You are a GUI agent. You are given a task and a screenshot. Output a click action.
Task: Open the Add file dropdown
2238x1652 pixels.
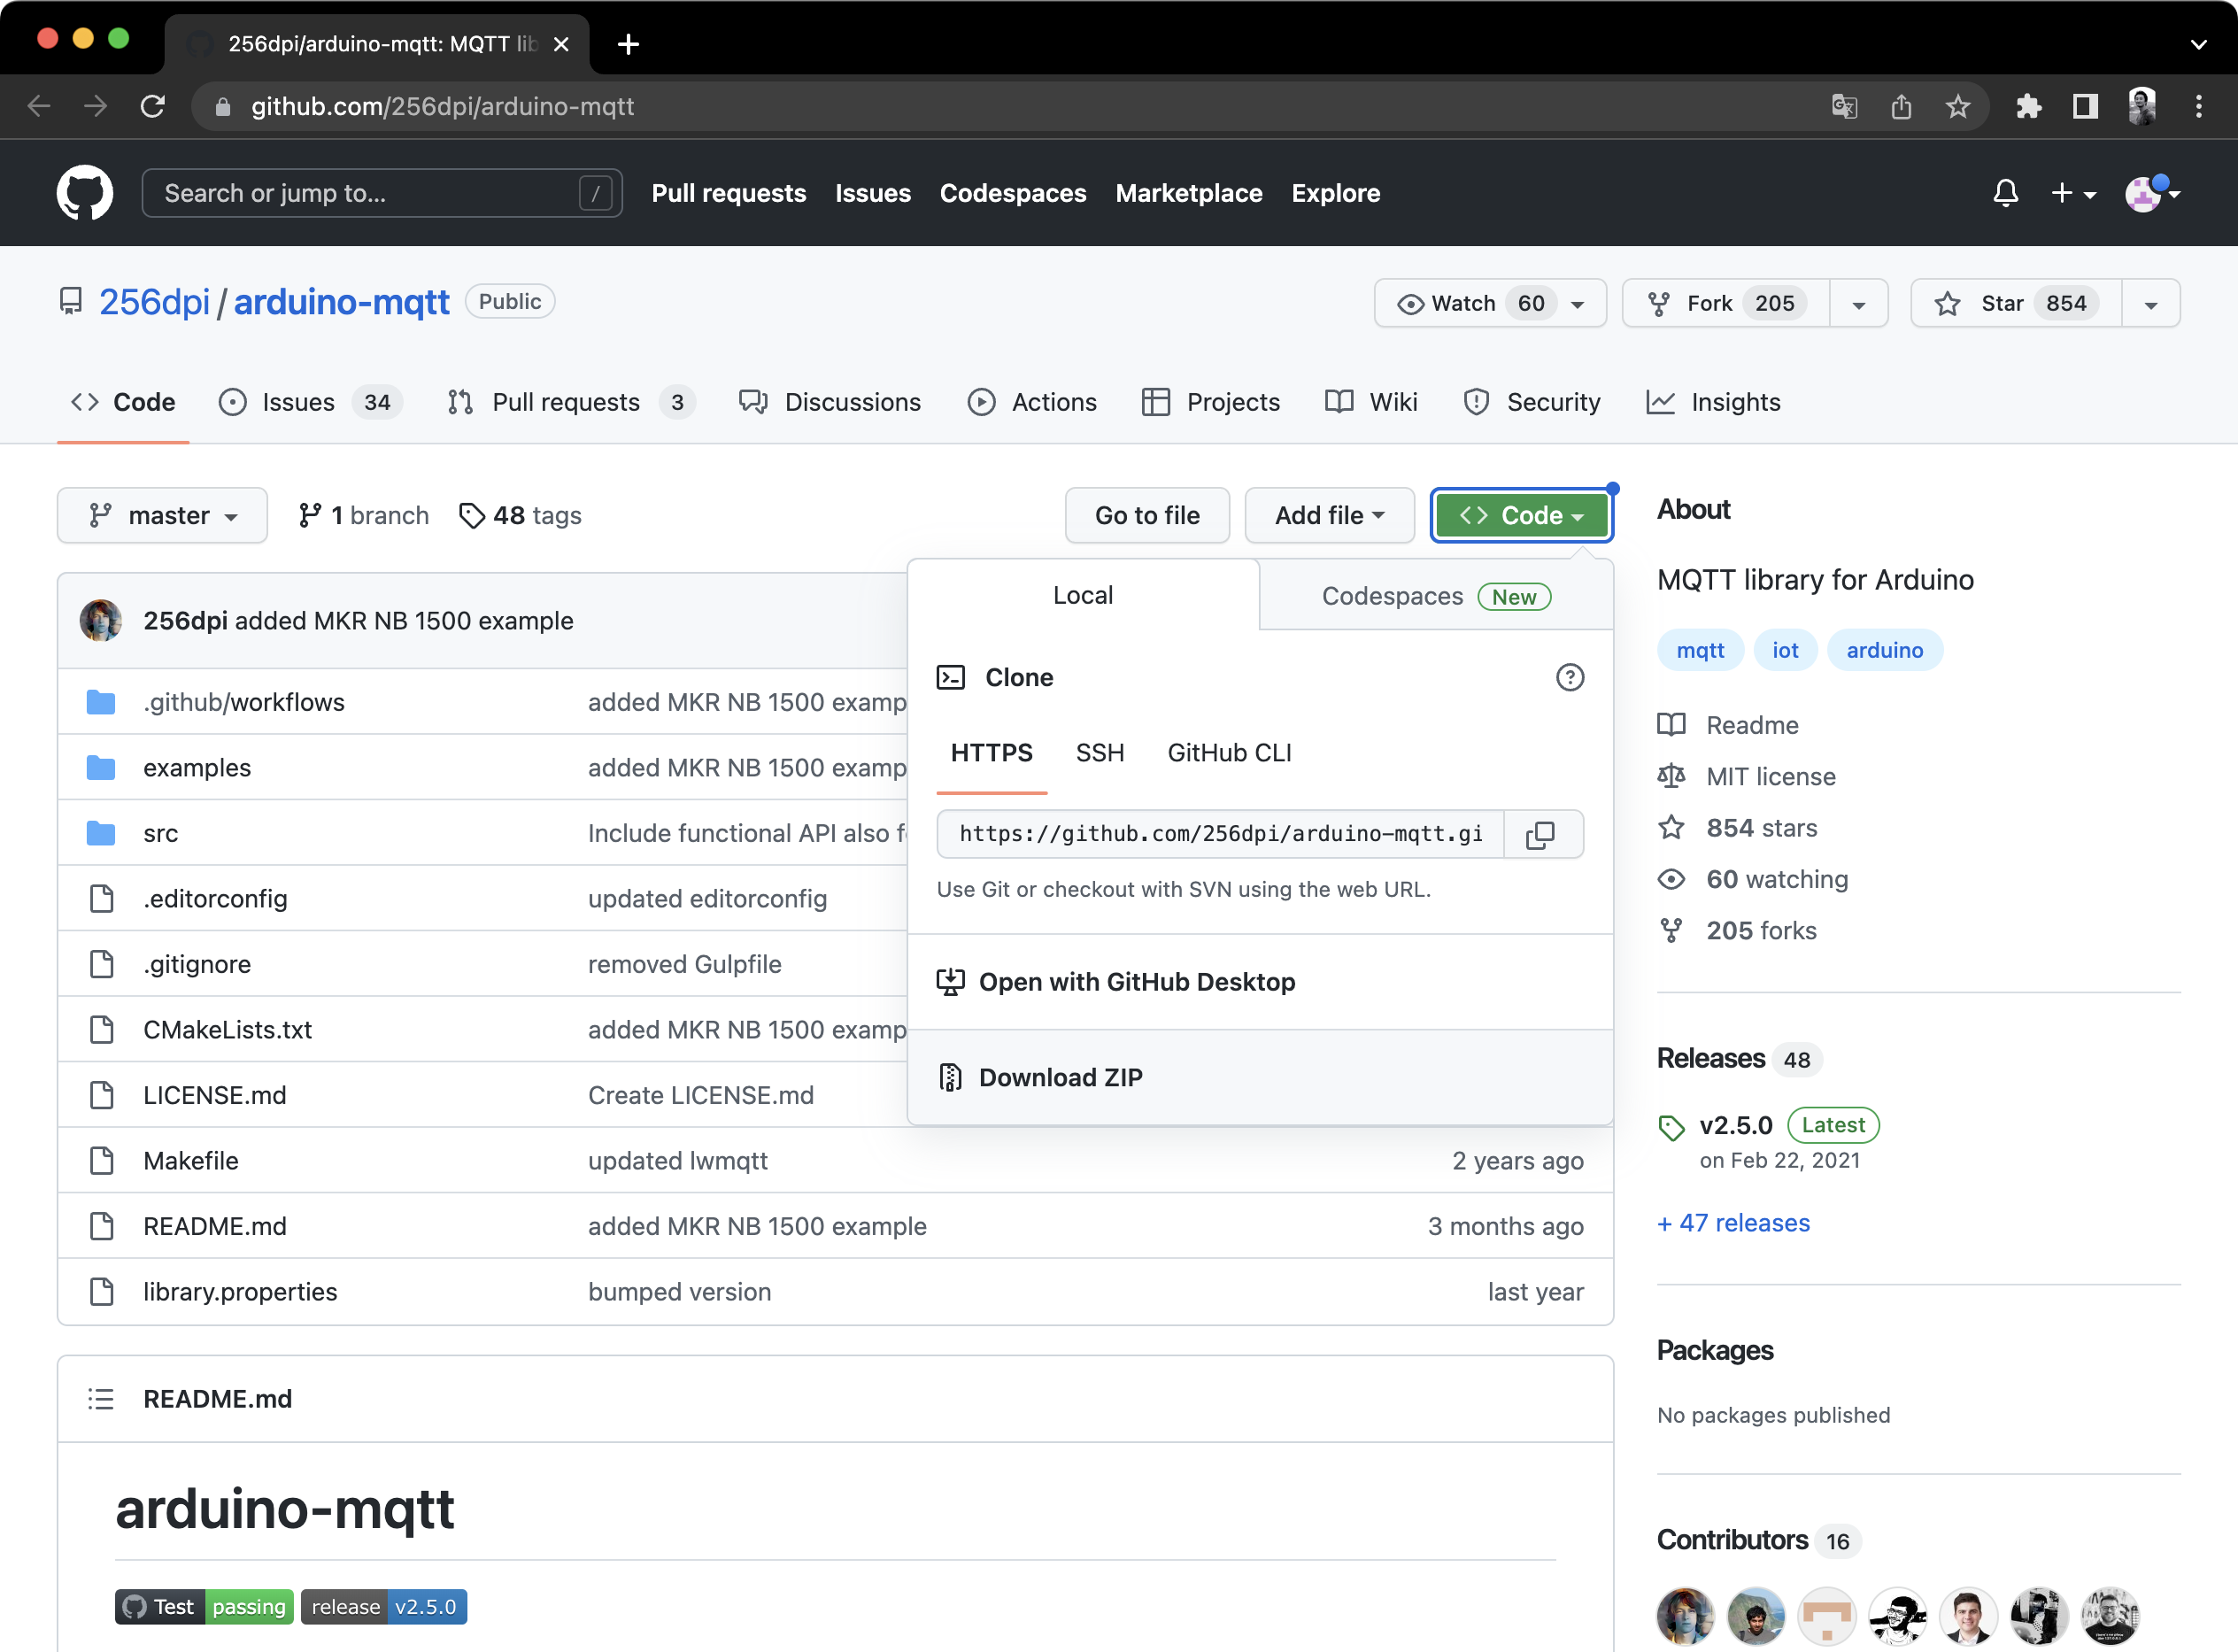(x=1329, y=515)
